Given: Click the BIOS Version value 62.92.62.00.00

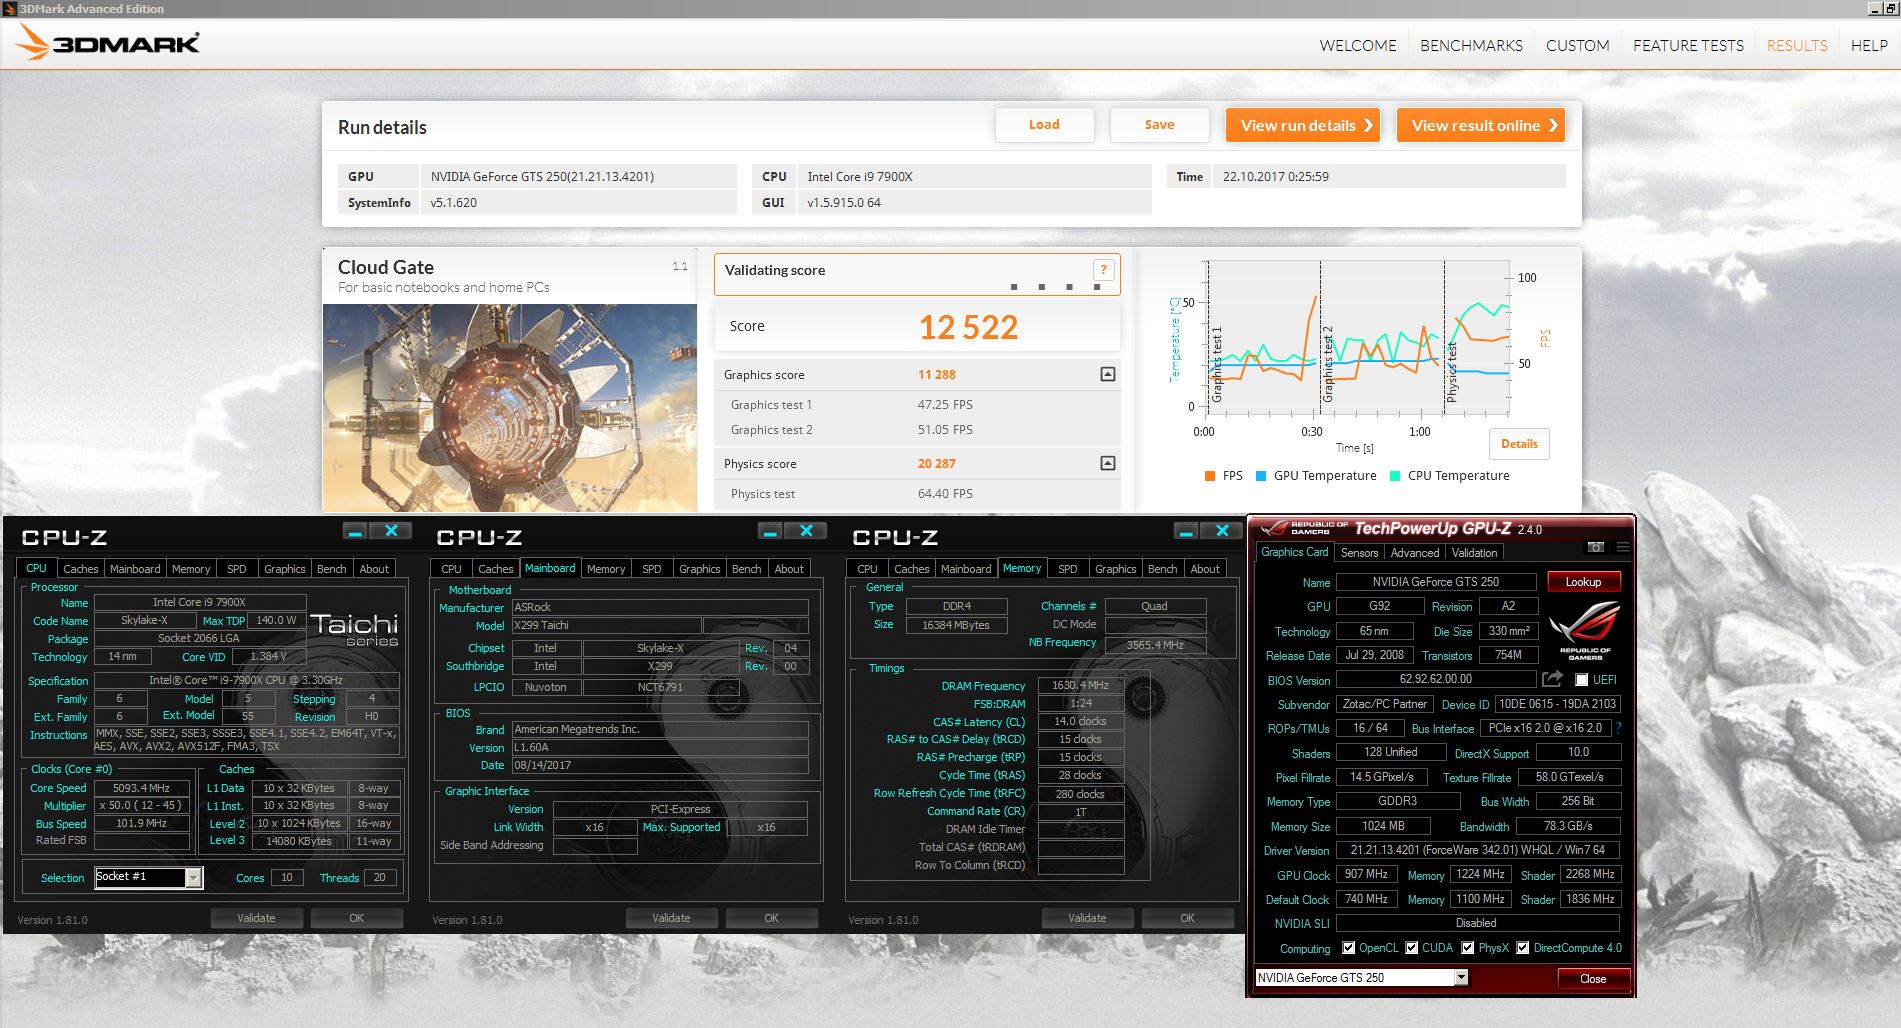Looking at the screenshot, I should pyautogui.click(x=1436, y=680).
